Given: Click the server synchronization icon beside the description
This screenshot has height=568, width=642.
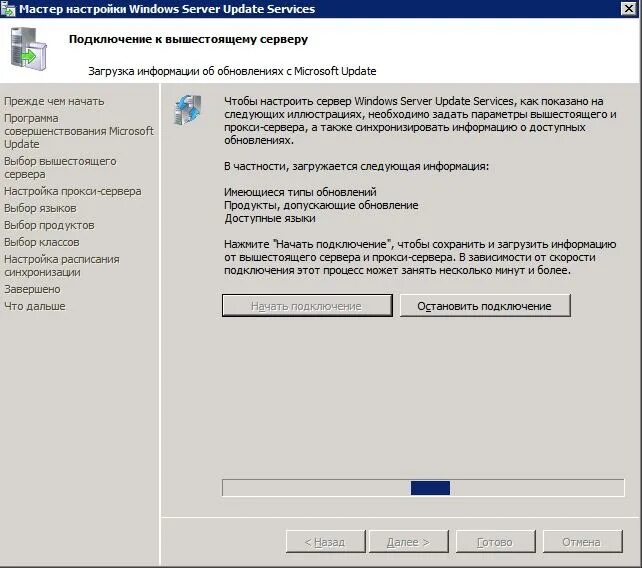Looking at the screenshot, I should coord(188,109).
